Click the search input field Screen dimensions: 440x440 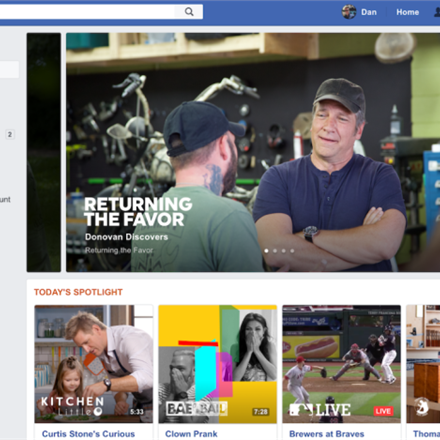(87, 12)
